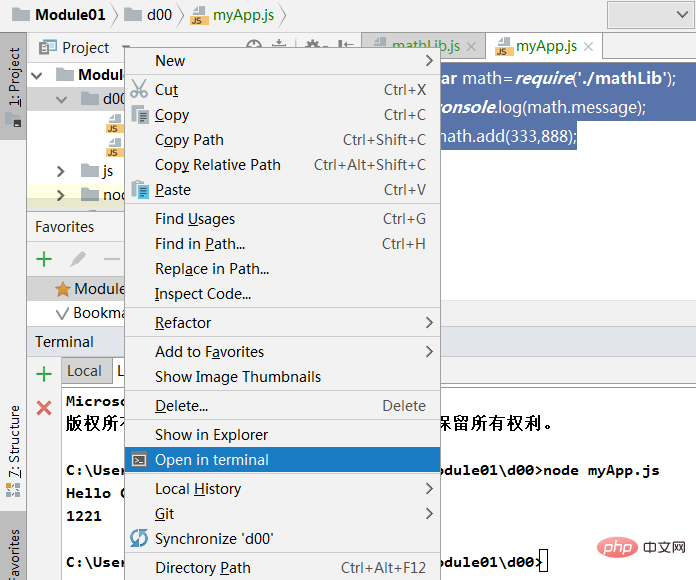Screen dimensions: 696x580
Task: Click Module01 breadcrumb label
Action: (x=70, y=15)
